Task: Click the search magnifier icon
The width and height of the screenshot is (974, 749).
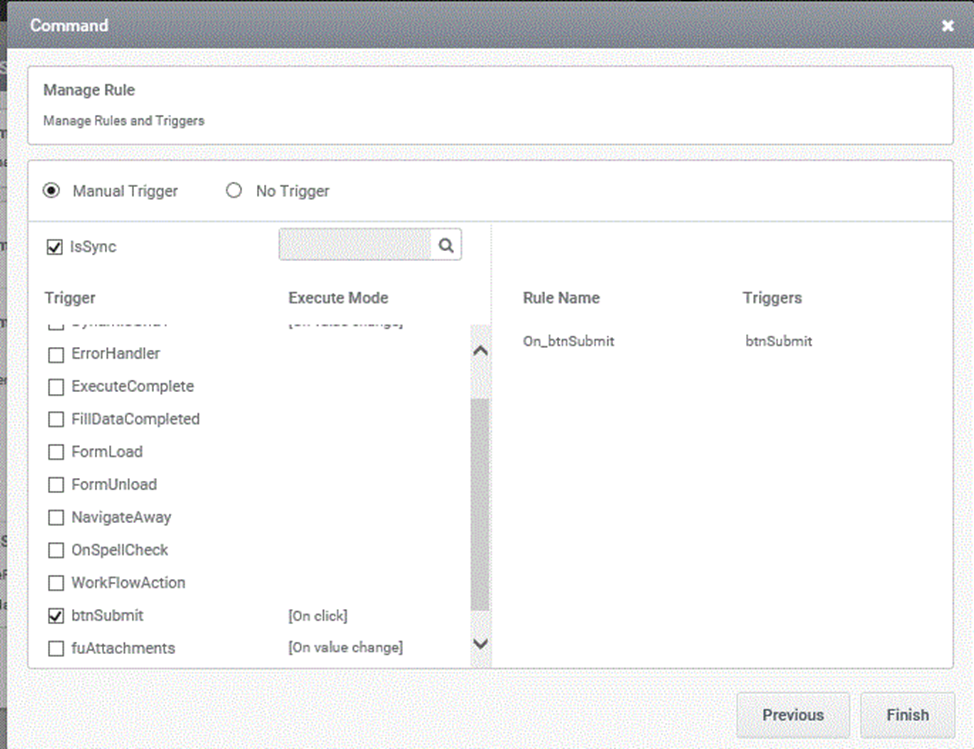Action: [x=446, y=245]
